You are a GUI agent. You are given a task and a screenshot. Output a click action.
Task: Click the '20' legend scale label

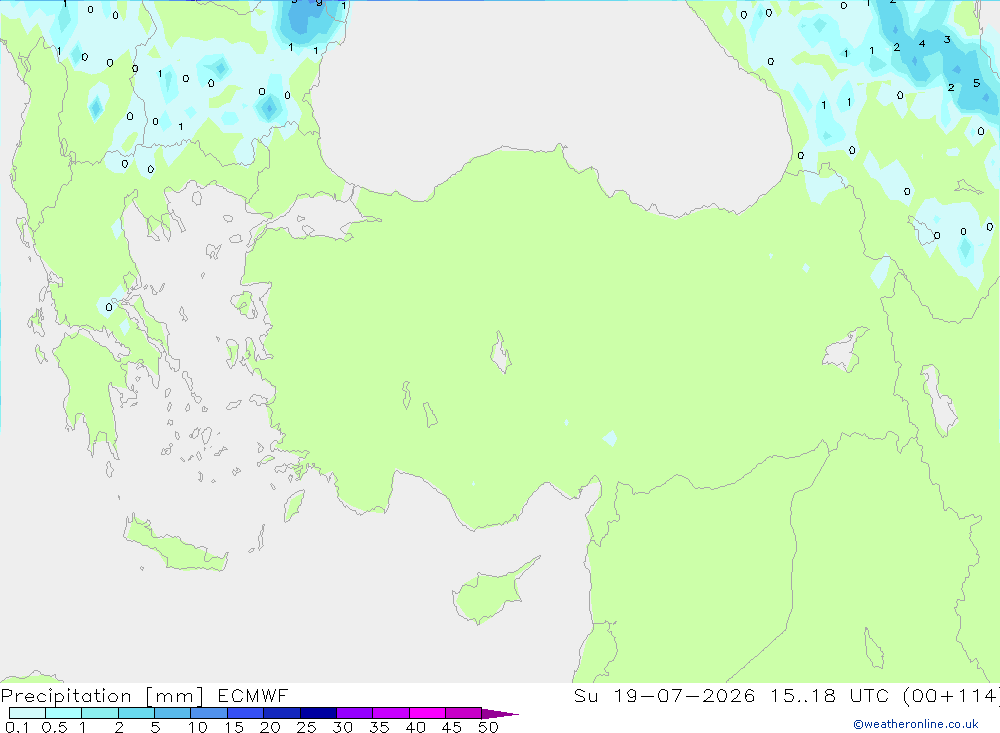270,727
